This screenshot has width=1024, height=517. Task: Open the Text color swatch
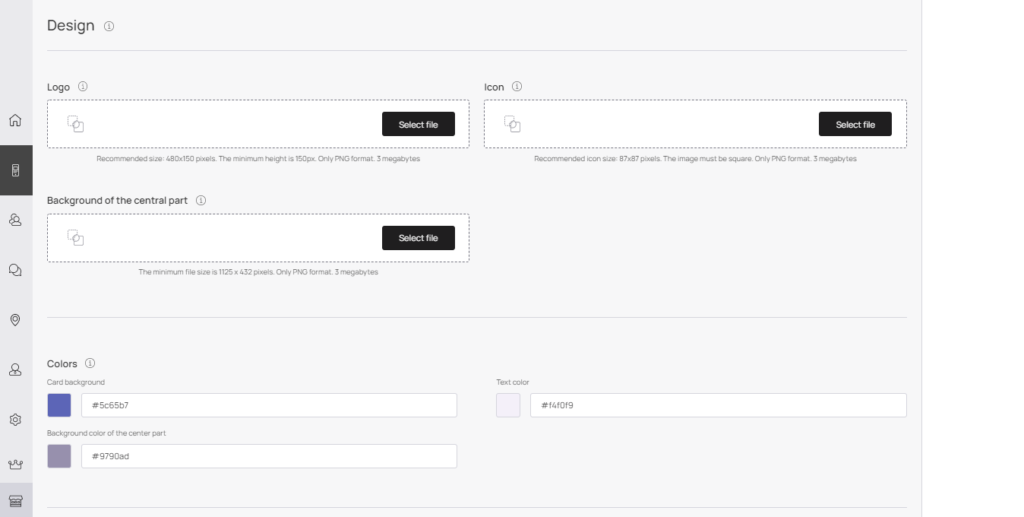tap(508, 405)
